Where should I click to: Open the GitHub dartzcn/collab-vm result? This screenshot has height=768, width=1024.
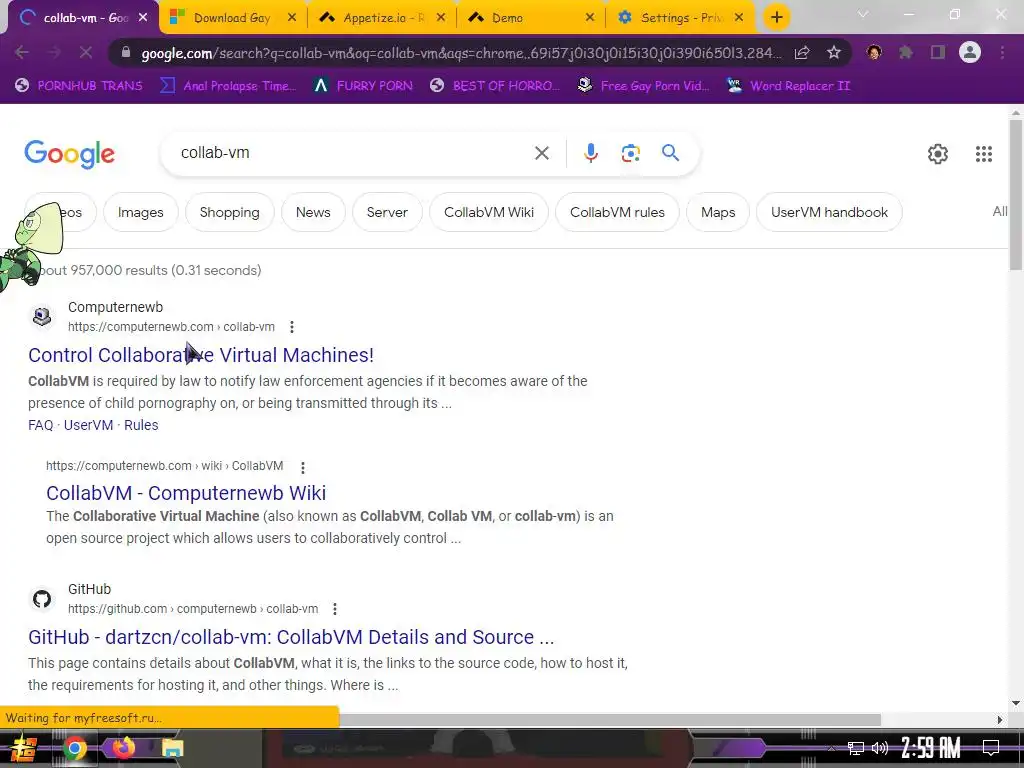pyautogui.click(x=291, y=637)
